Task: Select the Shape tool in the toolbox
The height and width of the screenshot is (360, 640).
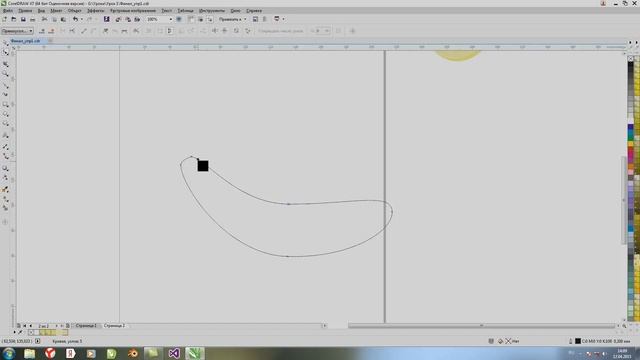Action: coord(5,52)
